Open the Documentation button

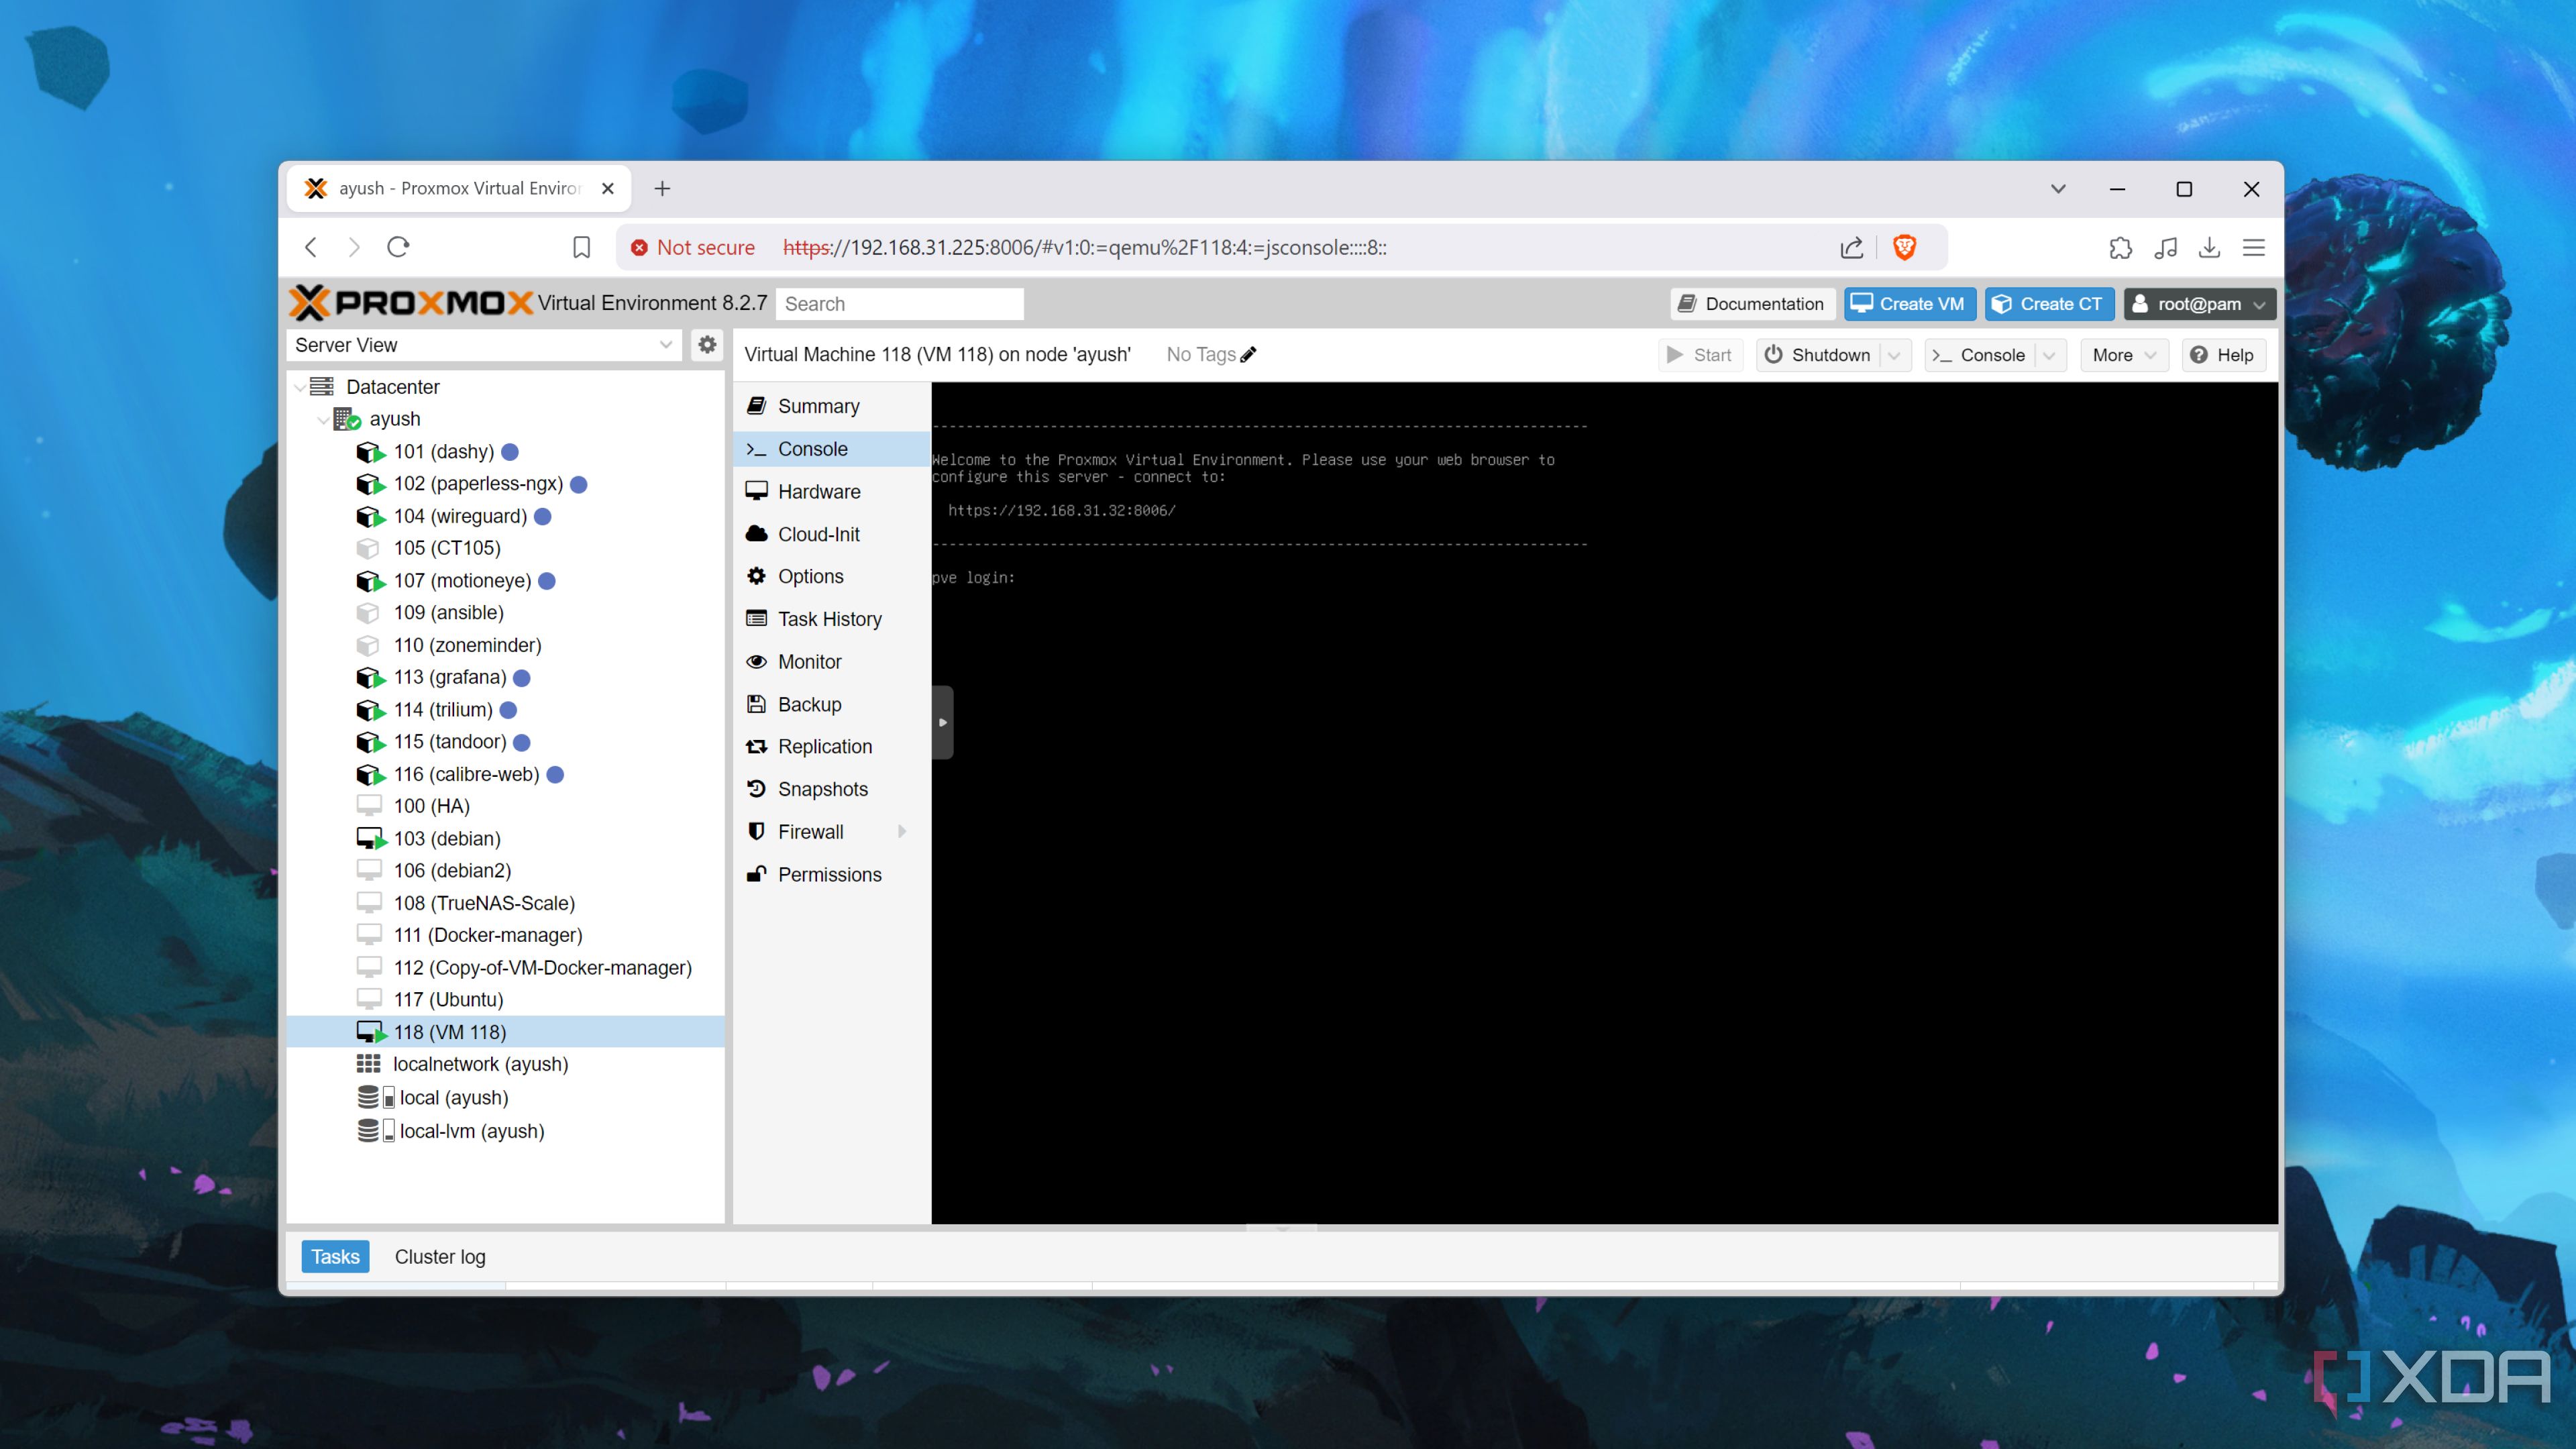pyautogui.click(x=1751, y=303)
